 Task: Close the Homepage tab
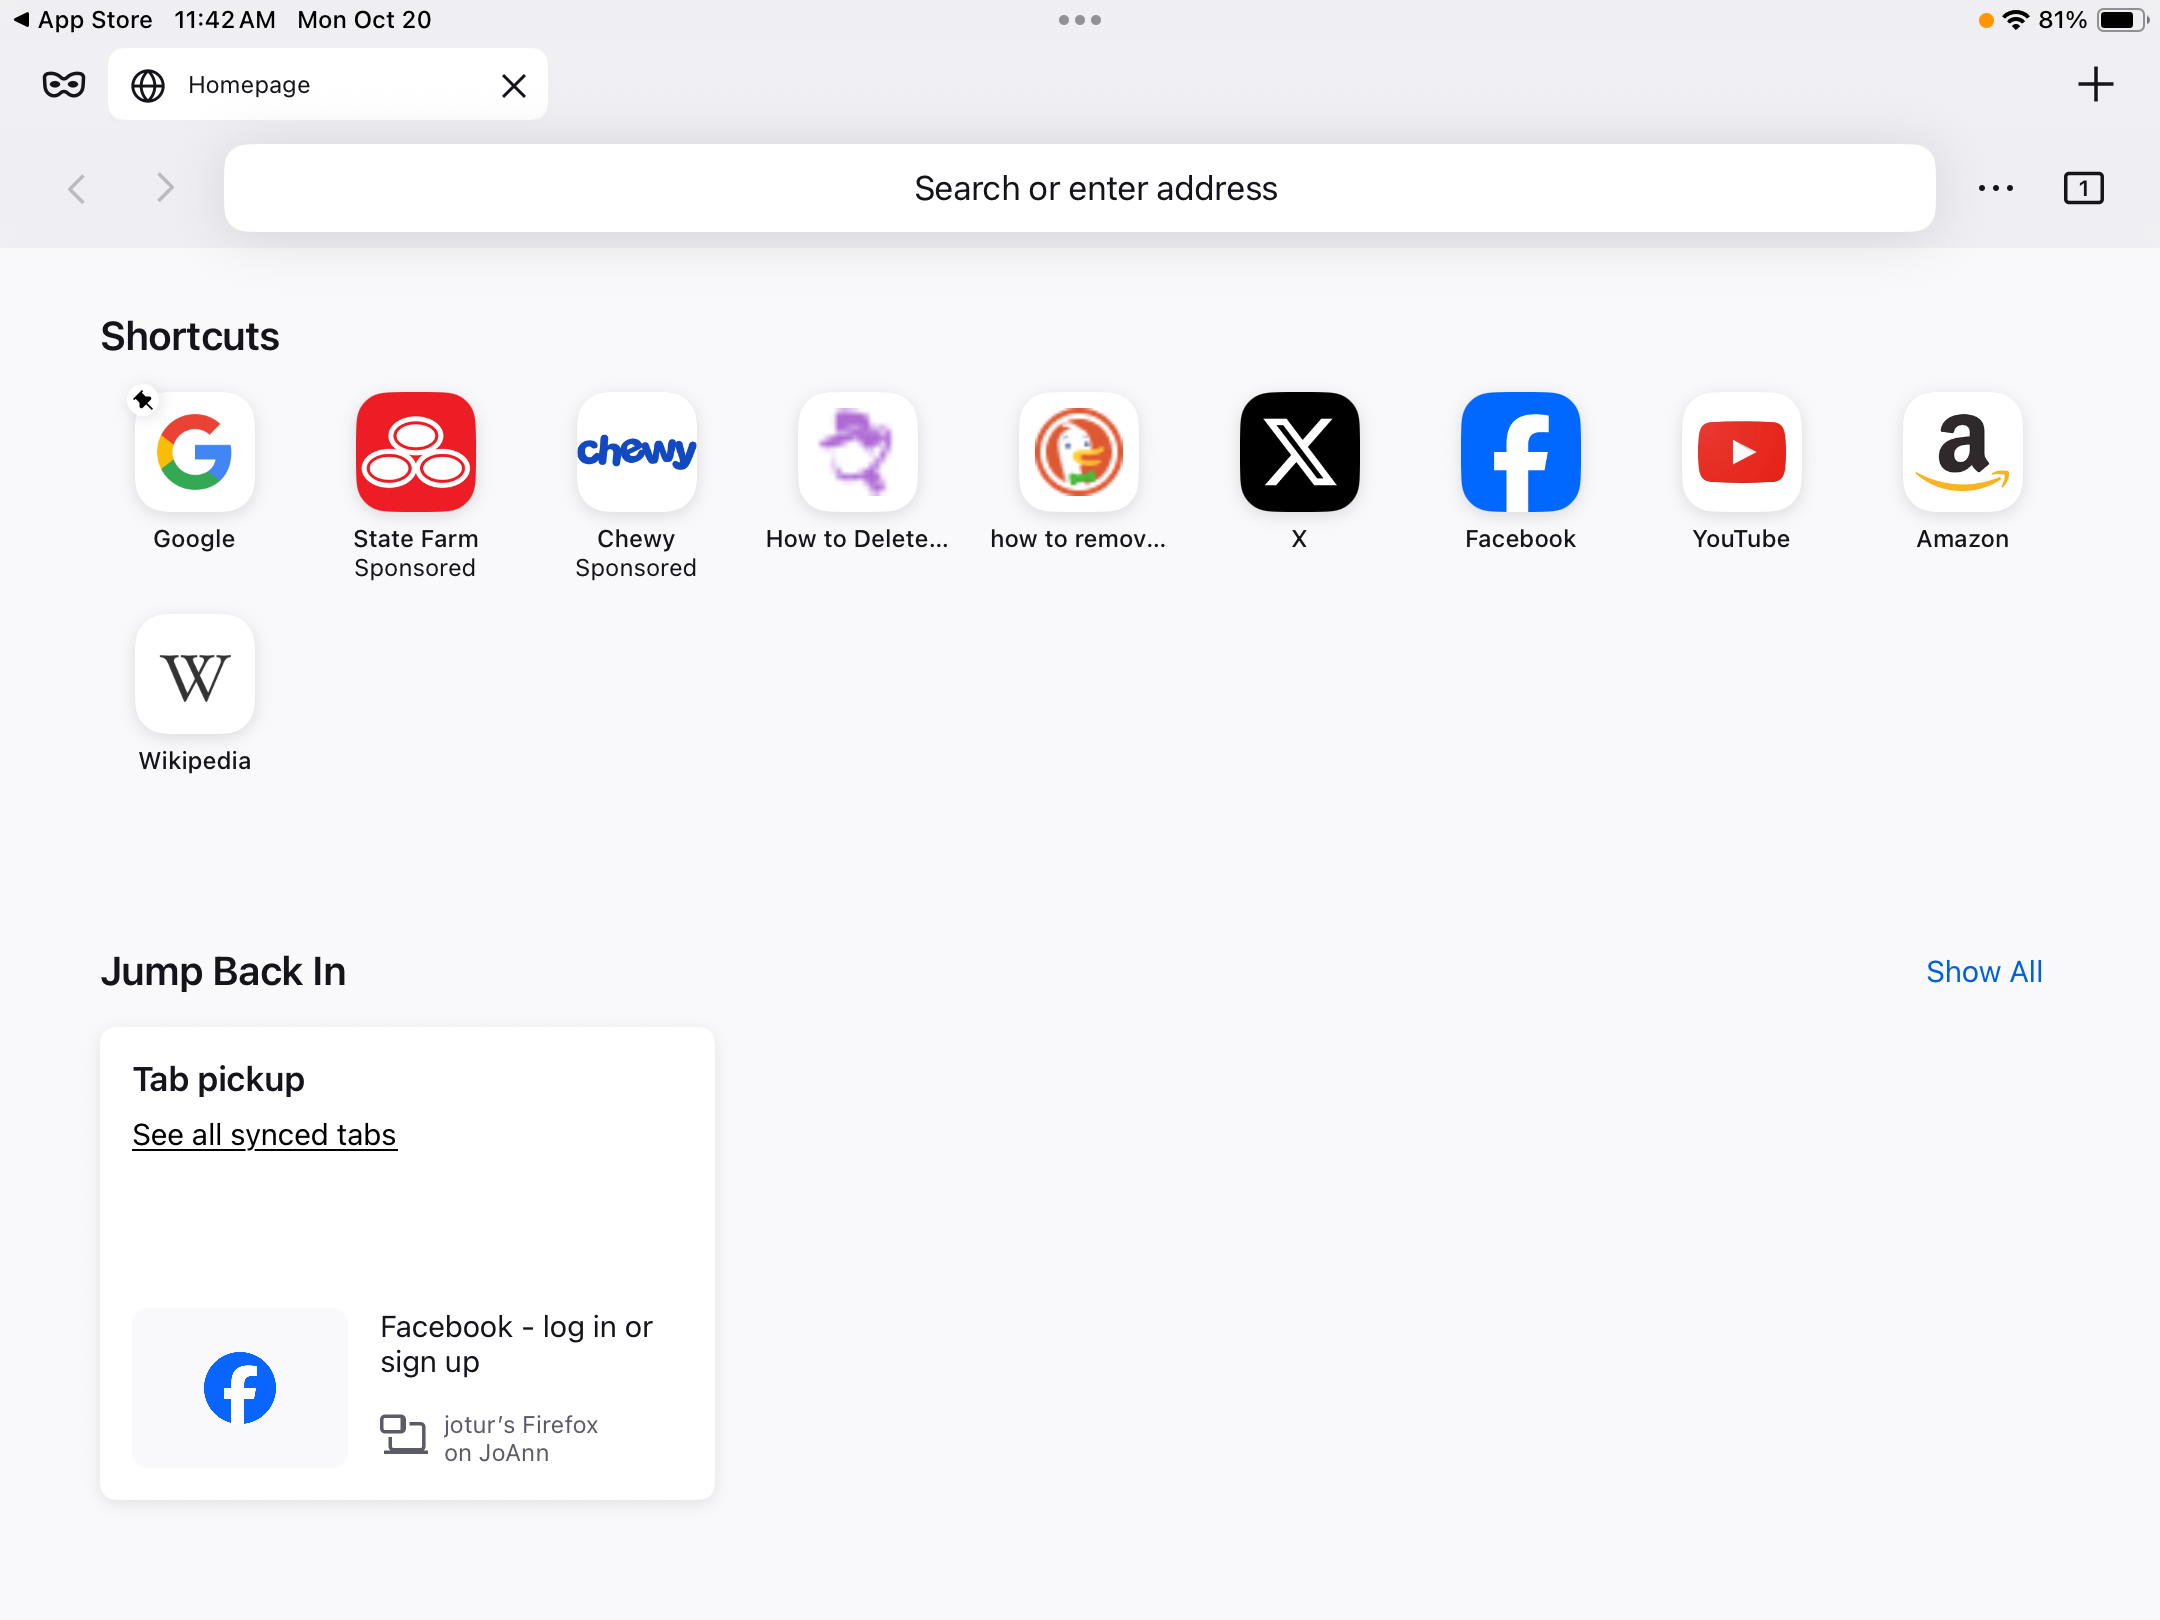pos(513,86)
